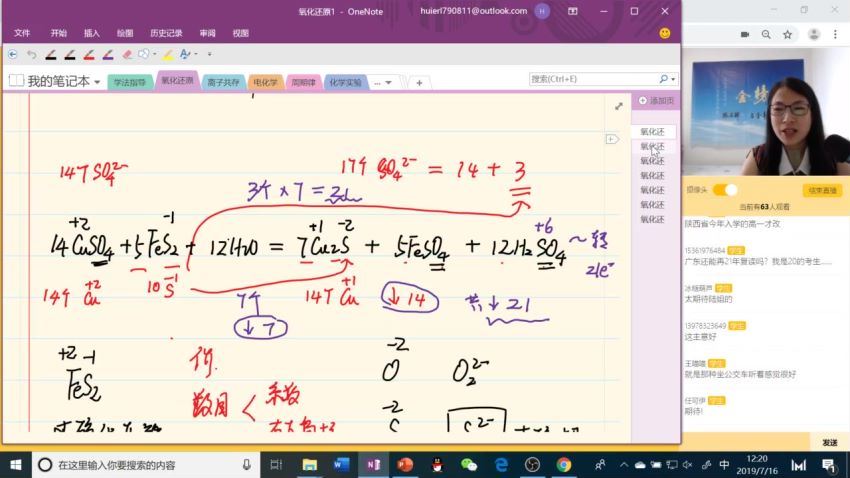Image resolution: width=850 pixels, height=478 pixels.
Task: Click the notebook icon beside 我的笔记本
Action: [x=16, y=81]
